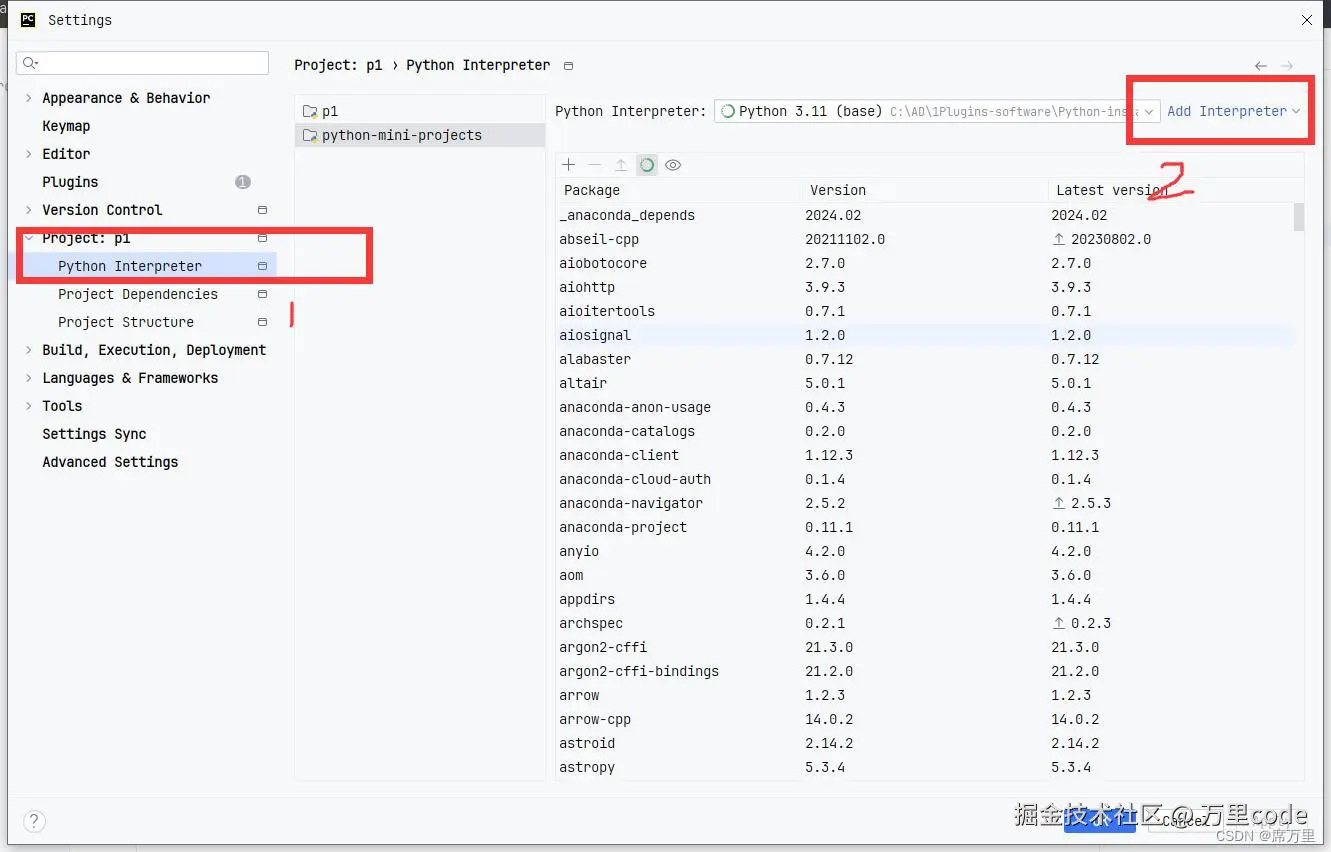Select the arrow-cpp package row
This screenshot has height=852, width=1331.
(925, 719)
